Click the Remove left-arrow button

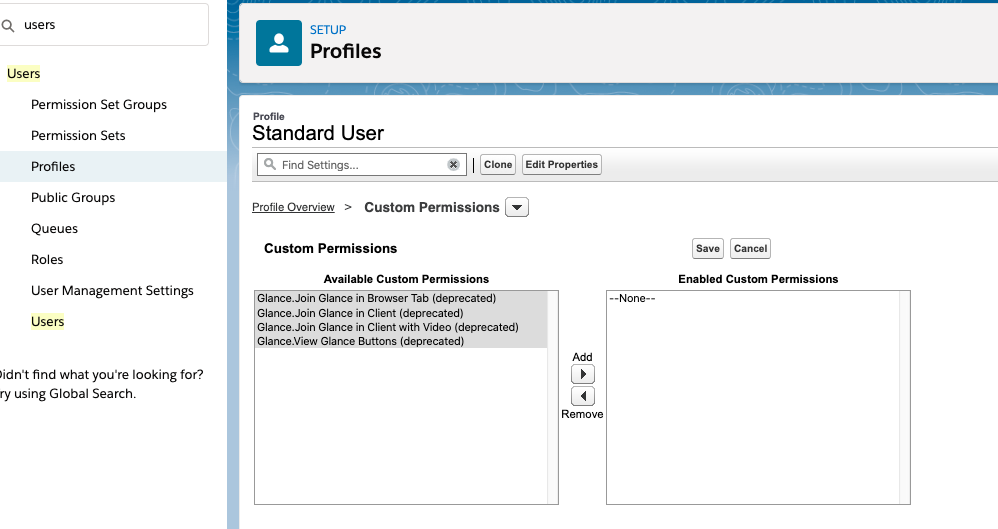(x=582, y=396)
